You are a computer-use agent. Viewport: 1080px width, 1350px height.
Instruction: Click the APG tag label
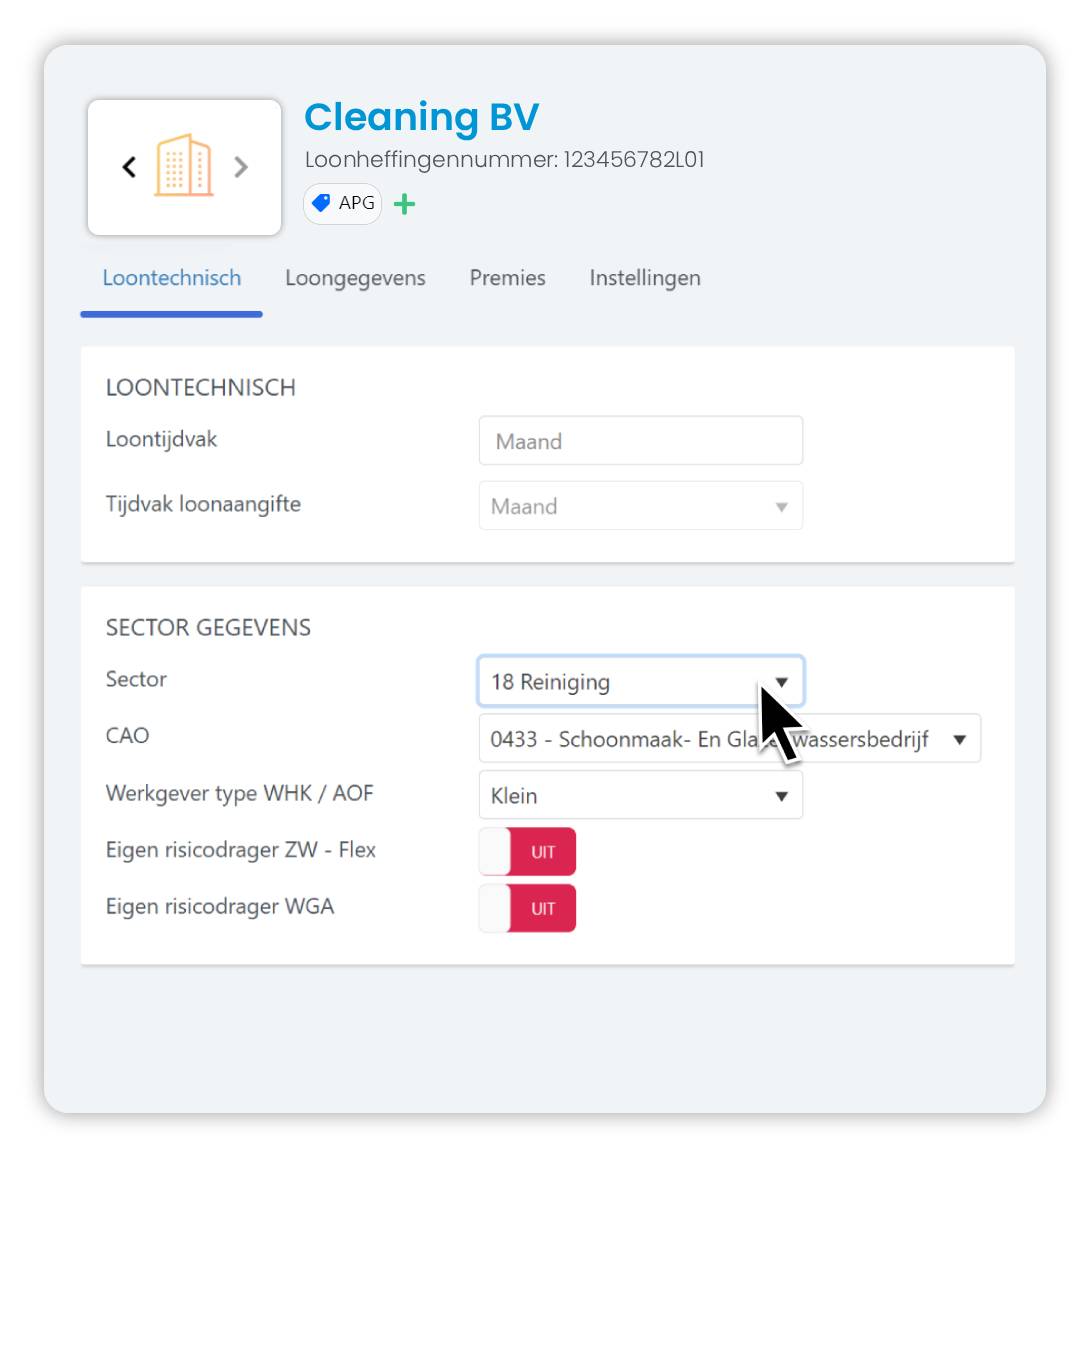click(x=356, y=203)
